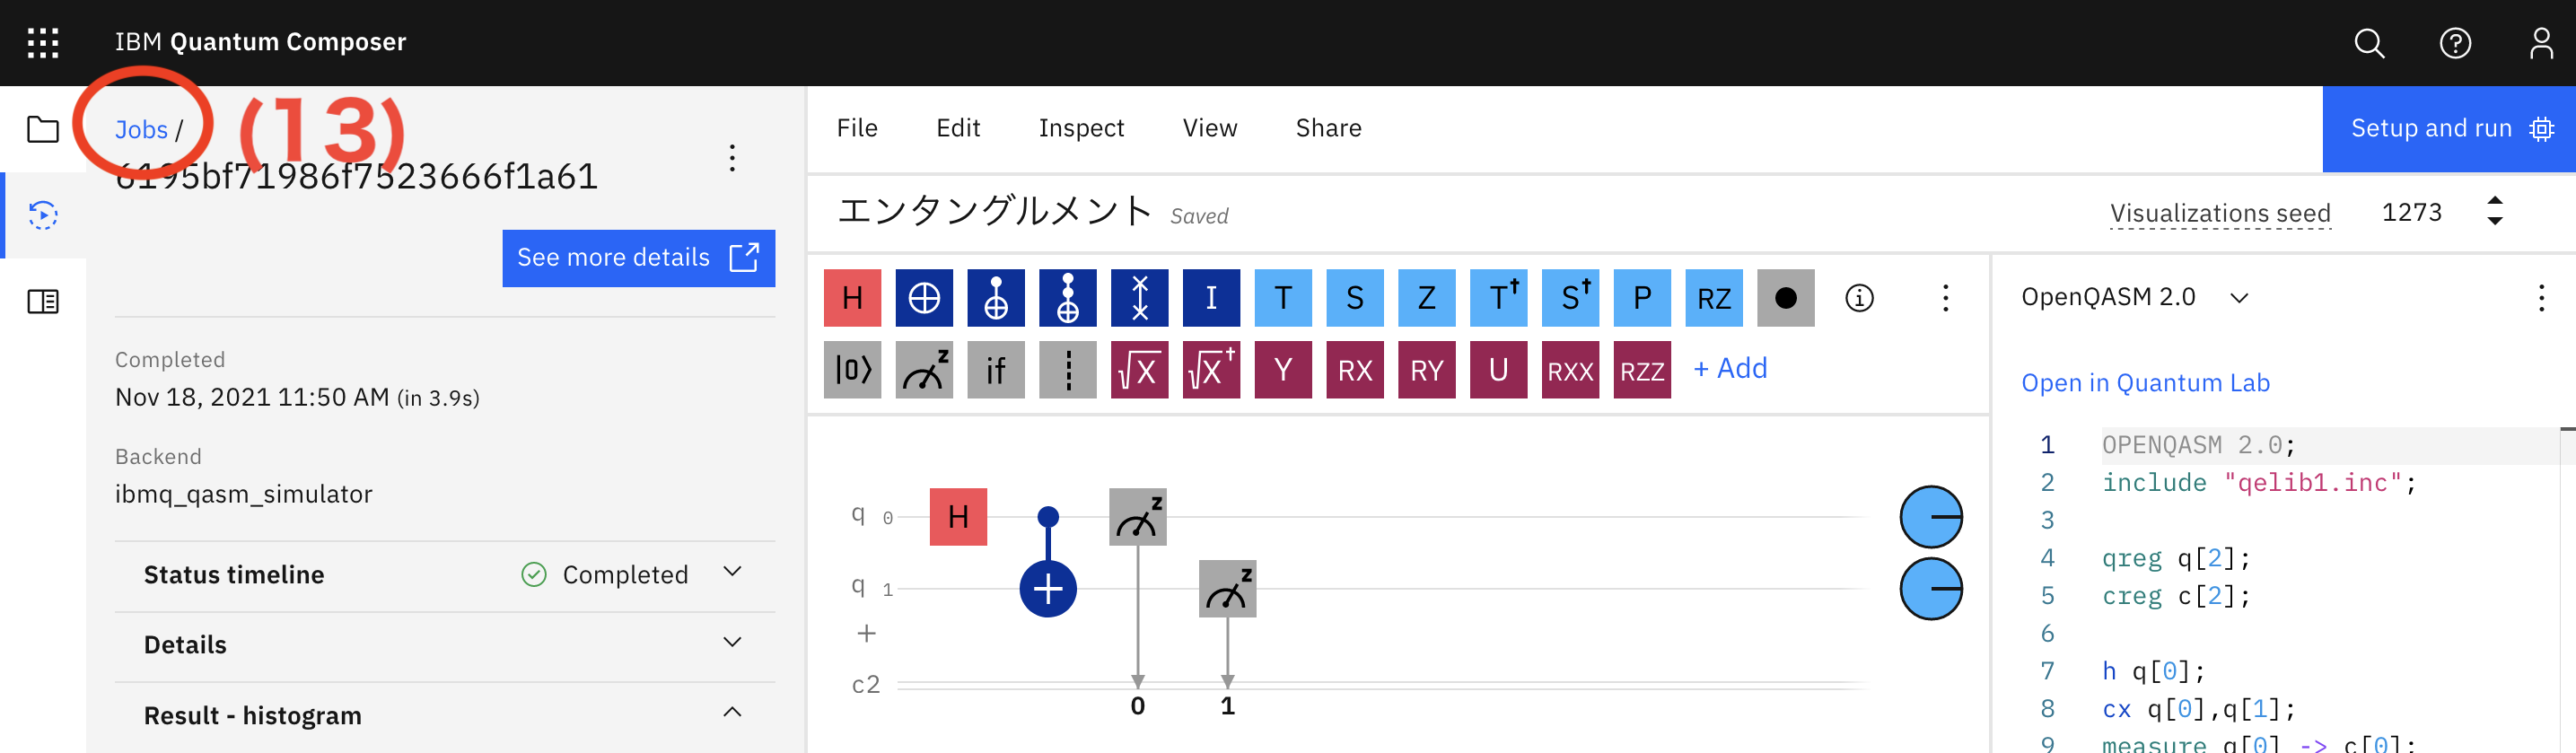The width and height of the screenshot is (2576, 753).
Task: Choose the measurement operation in the gate palette
Action: (924, 370)
